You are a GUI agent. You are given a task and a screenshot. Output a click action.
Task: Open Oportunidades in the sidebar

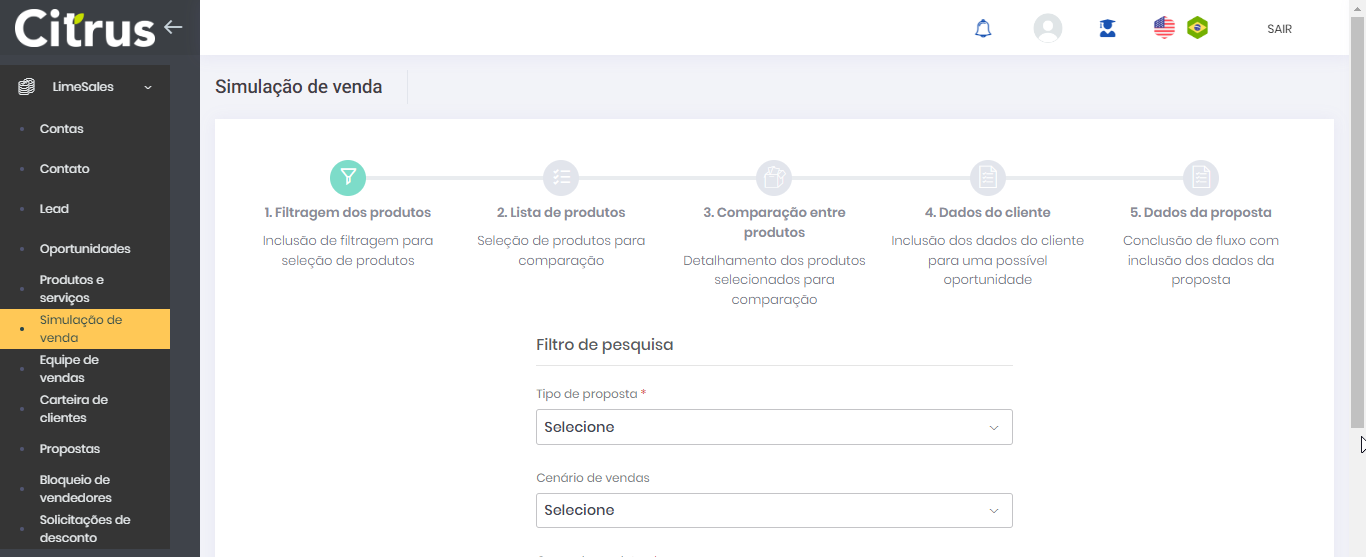tap(85, 249)
